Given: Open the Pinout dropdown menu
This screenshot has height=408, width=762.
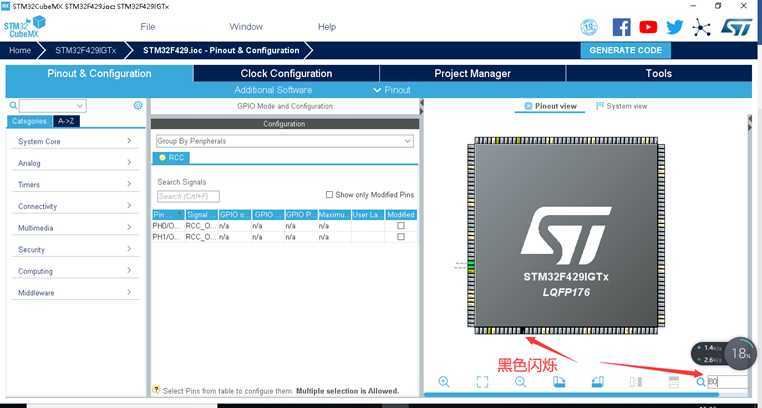Looking at the screenshot, I should 392,90.
